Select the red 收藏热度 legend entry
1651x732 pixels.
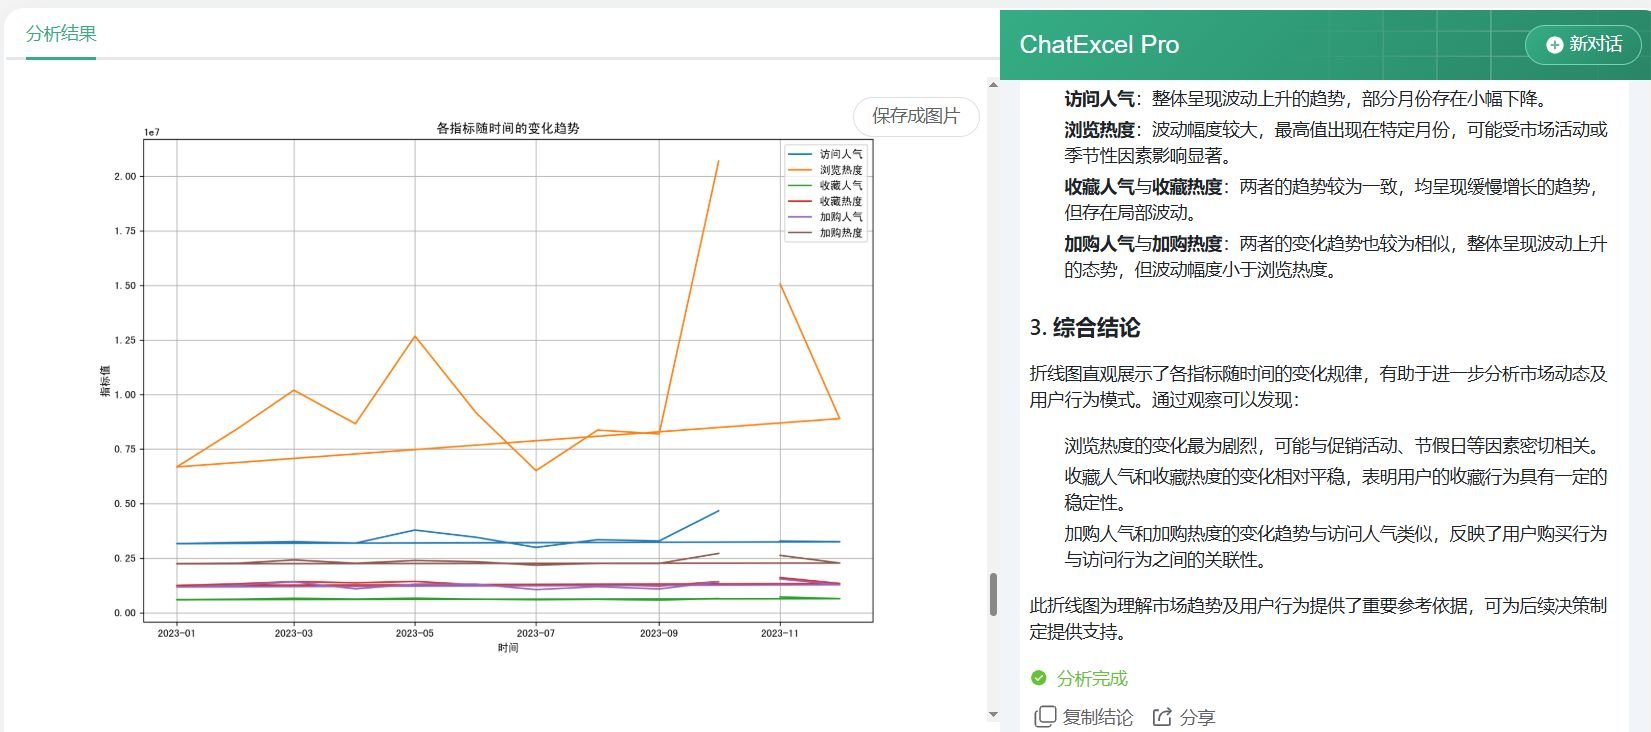840,201
